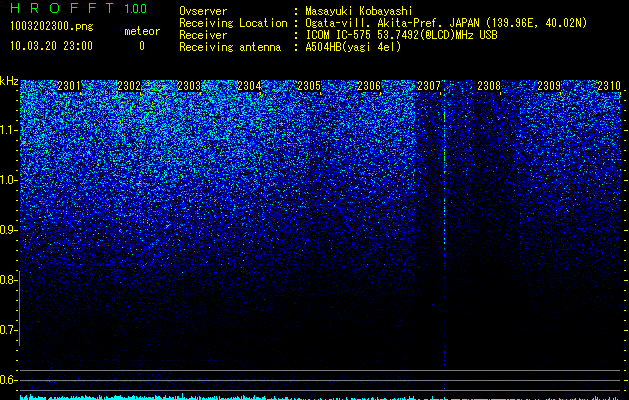Select the version number 1.0.0
The image size is (629, 400).
tap(136, 8)
